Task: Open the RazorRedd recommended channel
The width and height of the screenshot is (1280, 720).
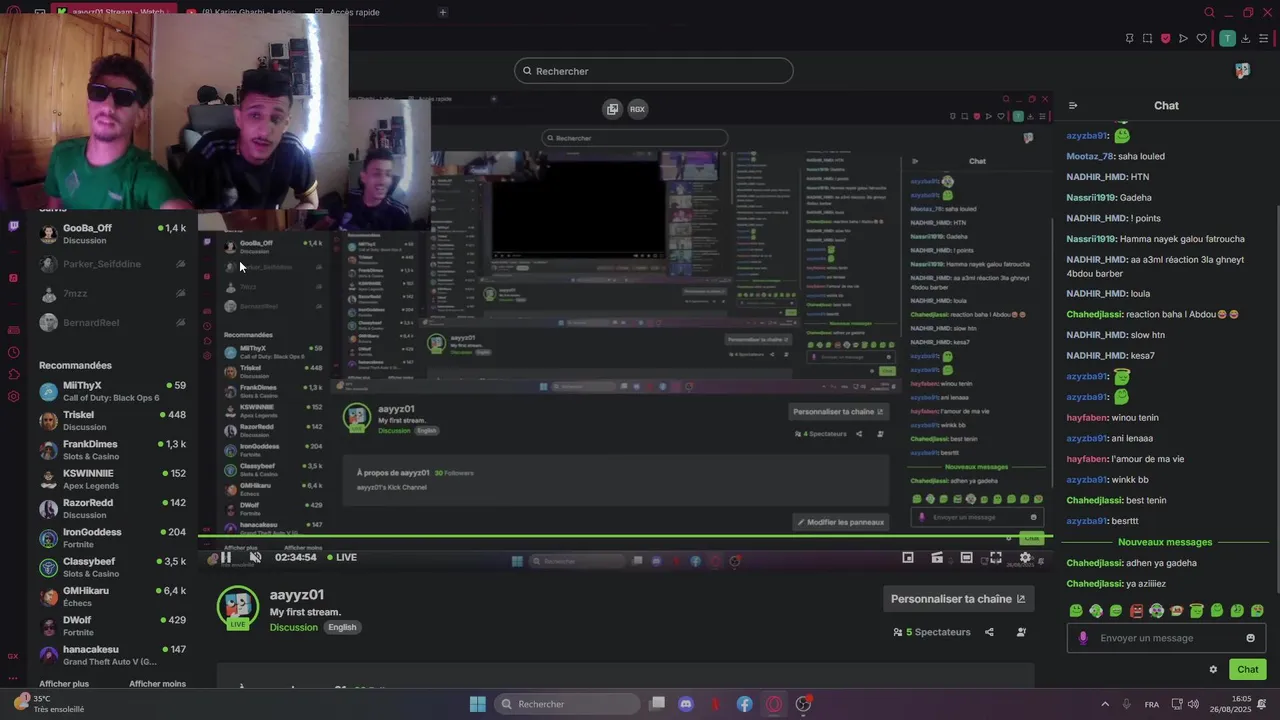Action: pos(112,508)
